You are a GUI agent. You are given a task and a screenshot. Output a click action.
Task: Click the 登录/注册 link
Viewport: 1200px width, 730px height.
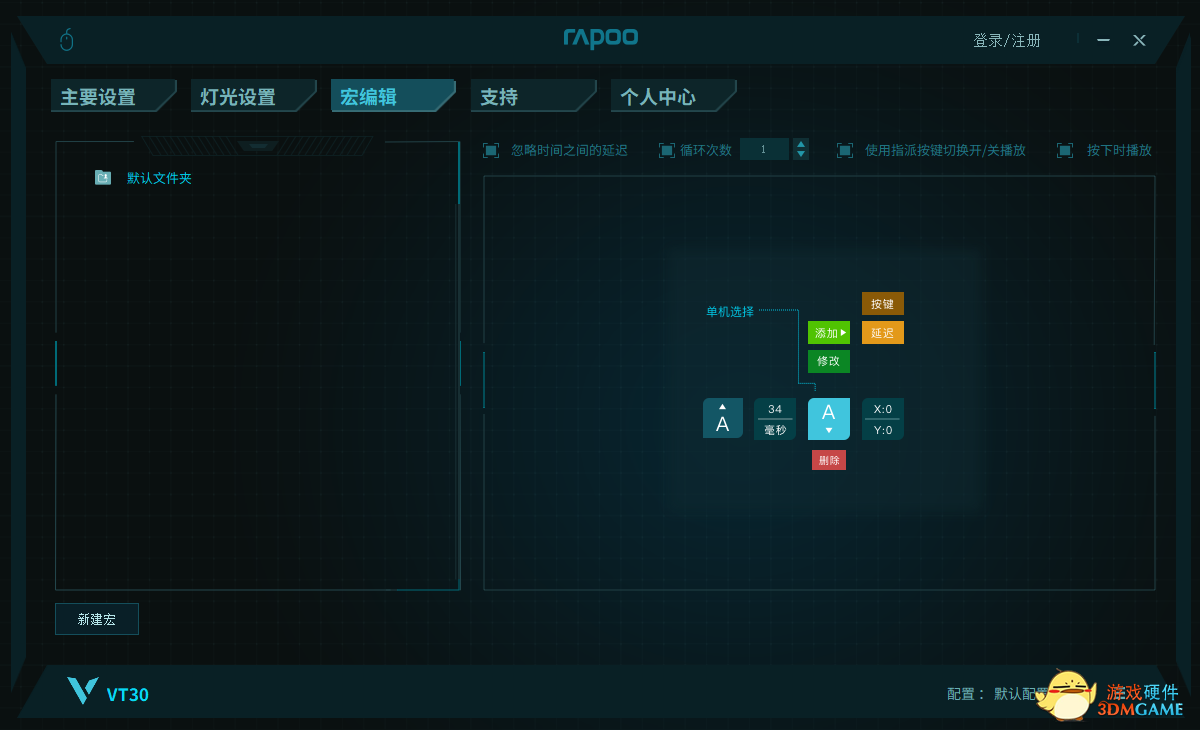[1007, 40]
